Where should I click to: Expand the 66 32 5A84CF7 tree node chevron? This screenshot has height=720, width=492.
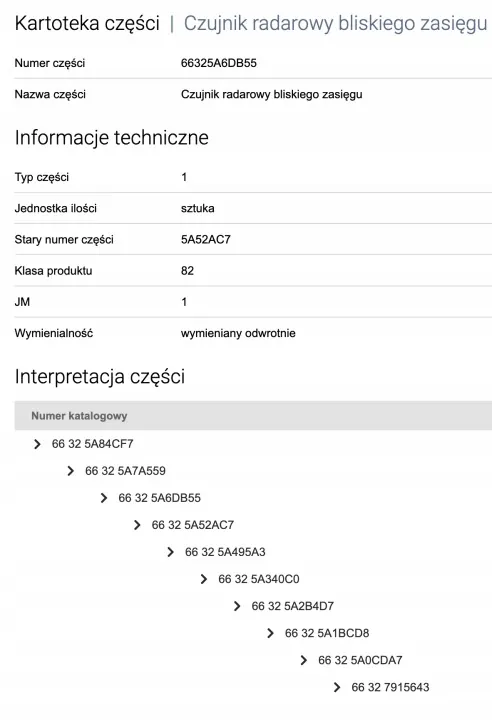coord(37,444)
